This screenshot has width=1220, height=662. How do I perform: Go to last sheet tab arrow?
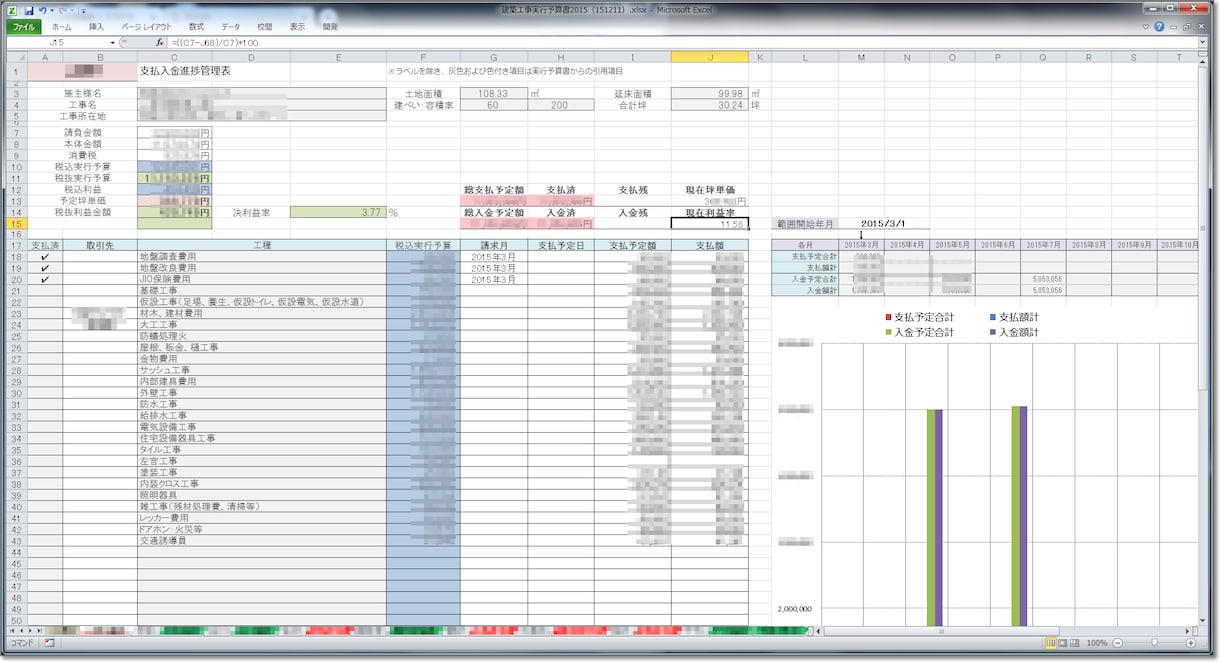click(x=41, y=631)
